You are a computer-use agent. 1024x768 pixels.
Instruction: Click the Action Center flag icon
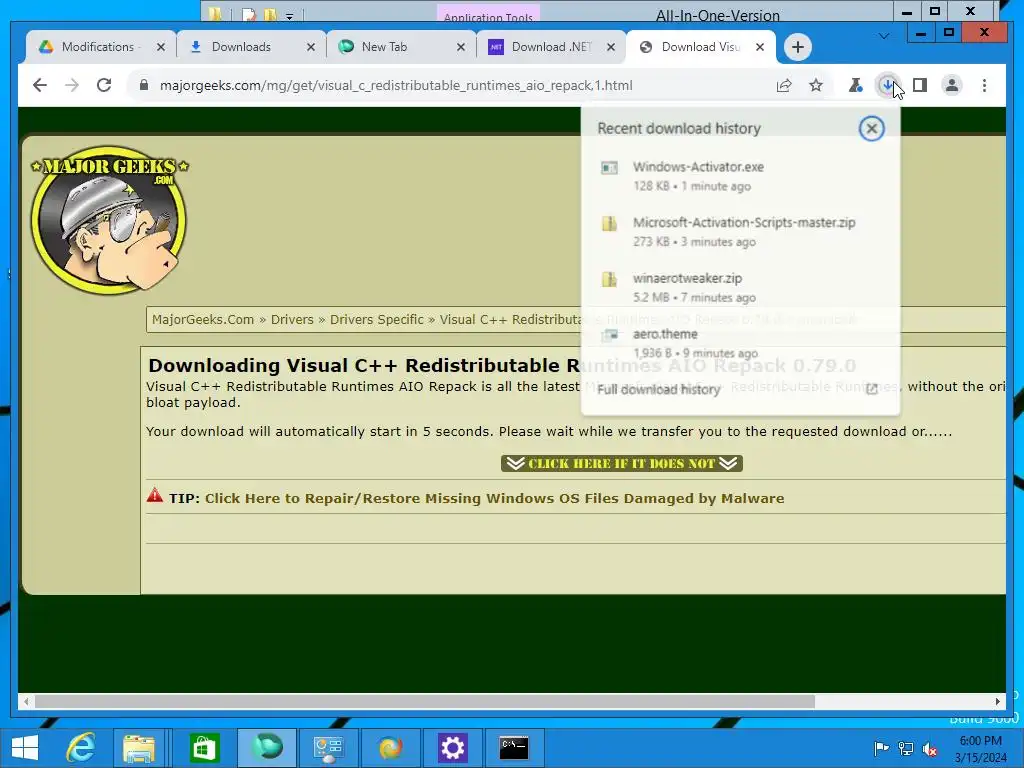point(881,748)
